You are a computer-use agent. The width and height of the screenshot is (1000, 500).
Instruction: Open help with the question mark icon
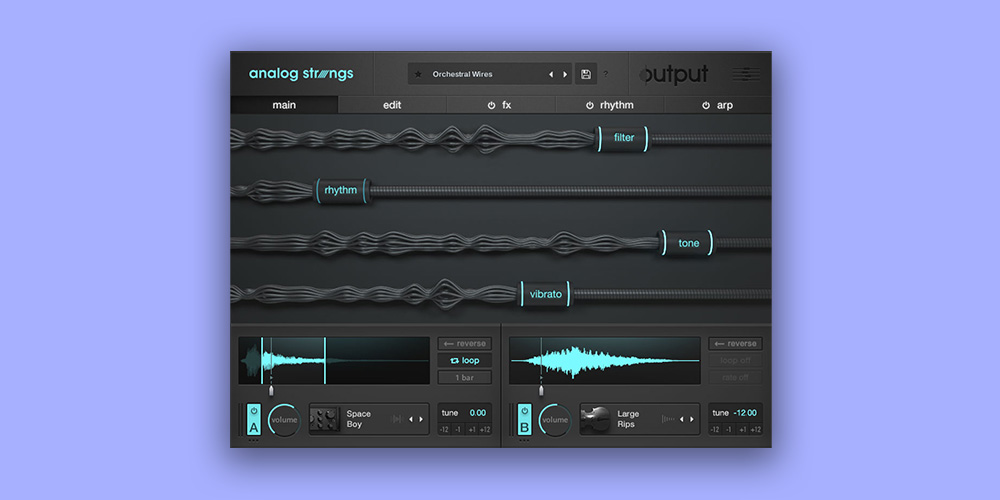pyautogui.click(x=606, y=74)
